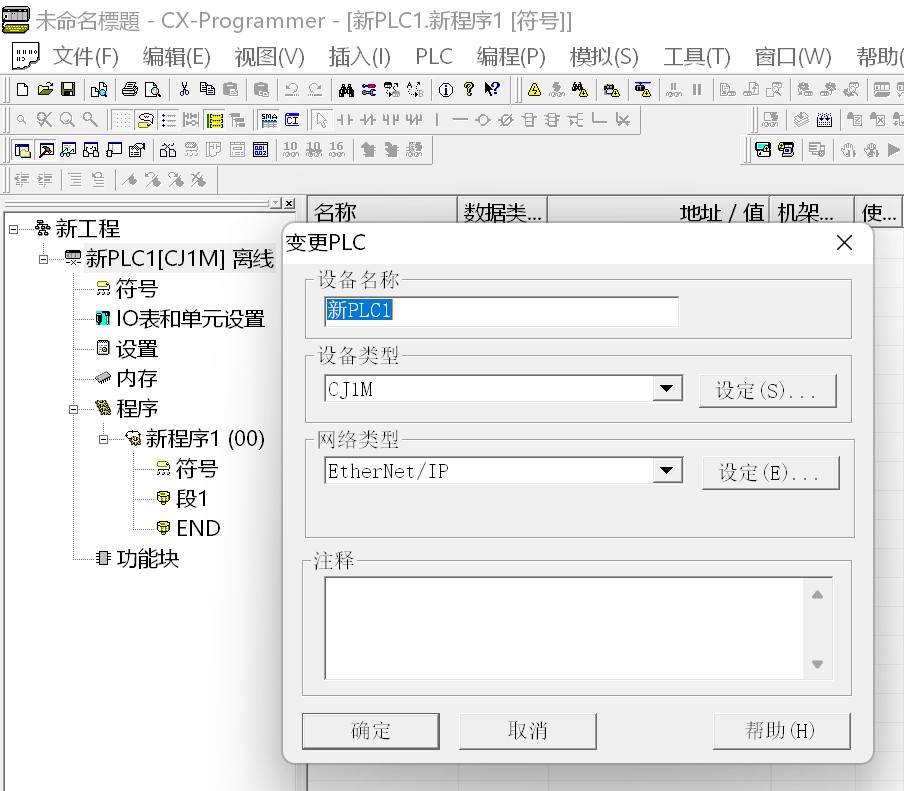Select 设置 in the project tree
The height and width of the screenshot is (791, 904).
point(137,349)
